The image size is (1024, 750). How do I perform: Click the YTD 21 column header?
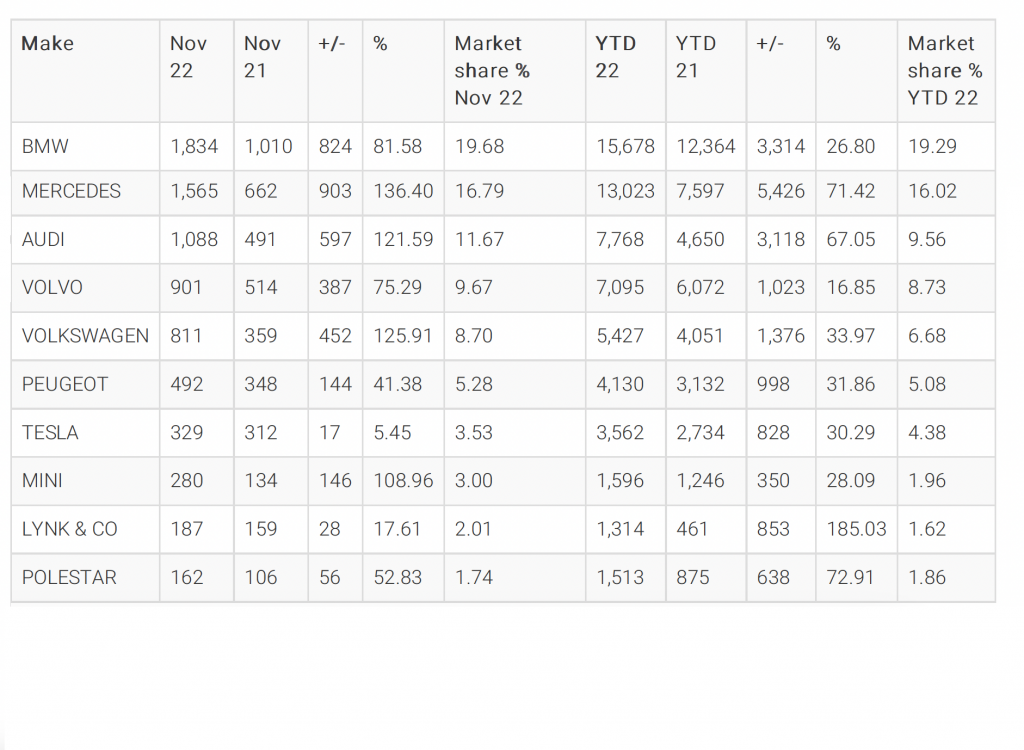click(x=696, y=57)
